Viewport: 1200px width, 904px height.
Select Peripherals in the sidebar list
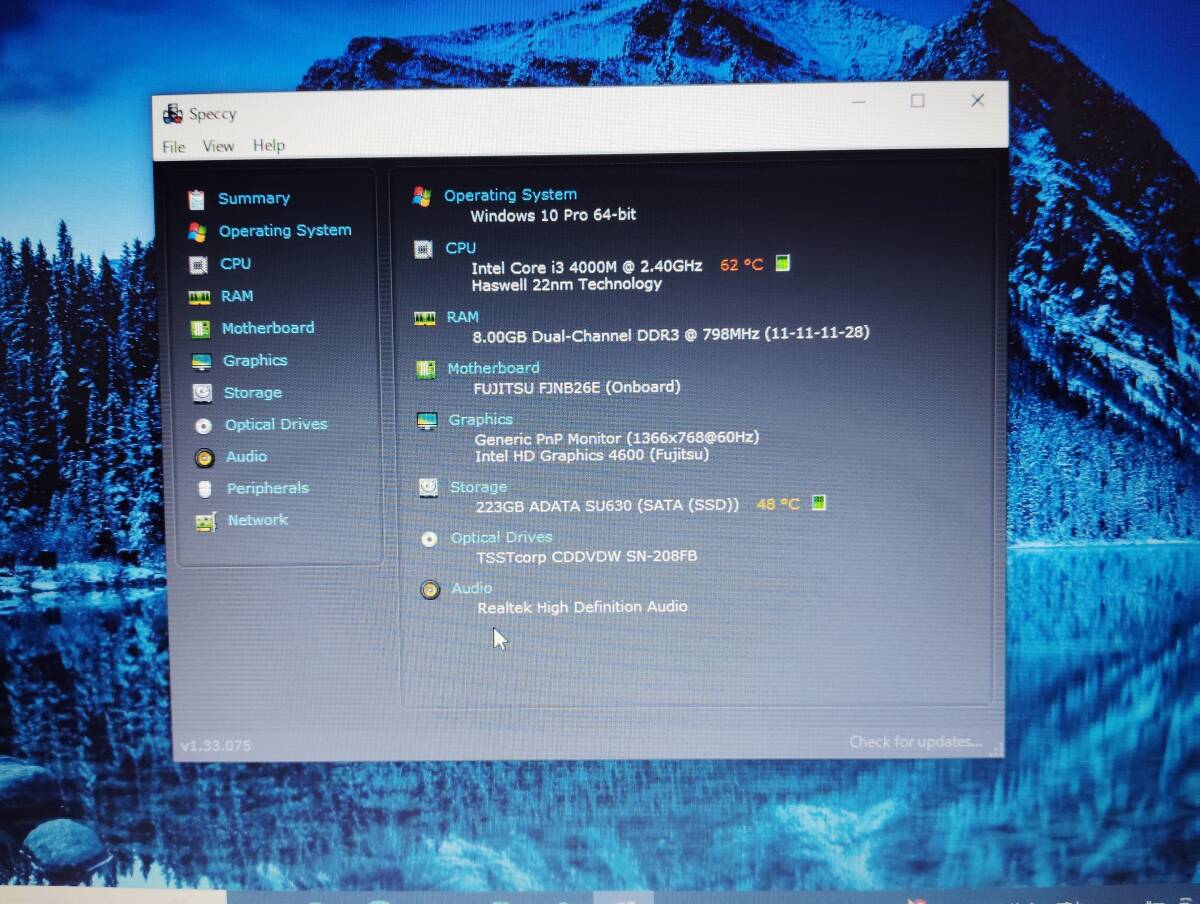[267, 488]
